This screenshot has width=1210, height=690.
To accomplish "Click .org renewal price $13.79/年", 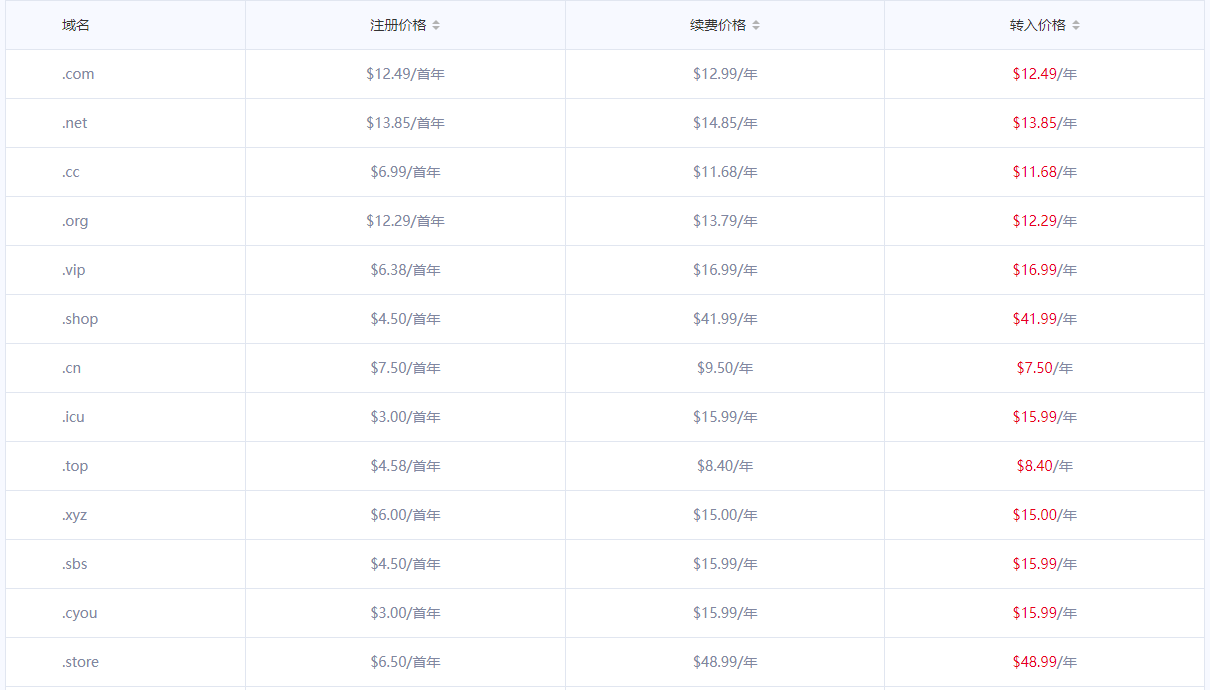I will [725, 221].
